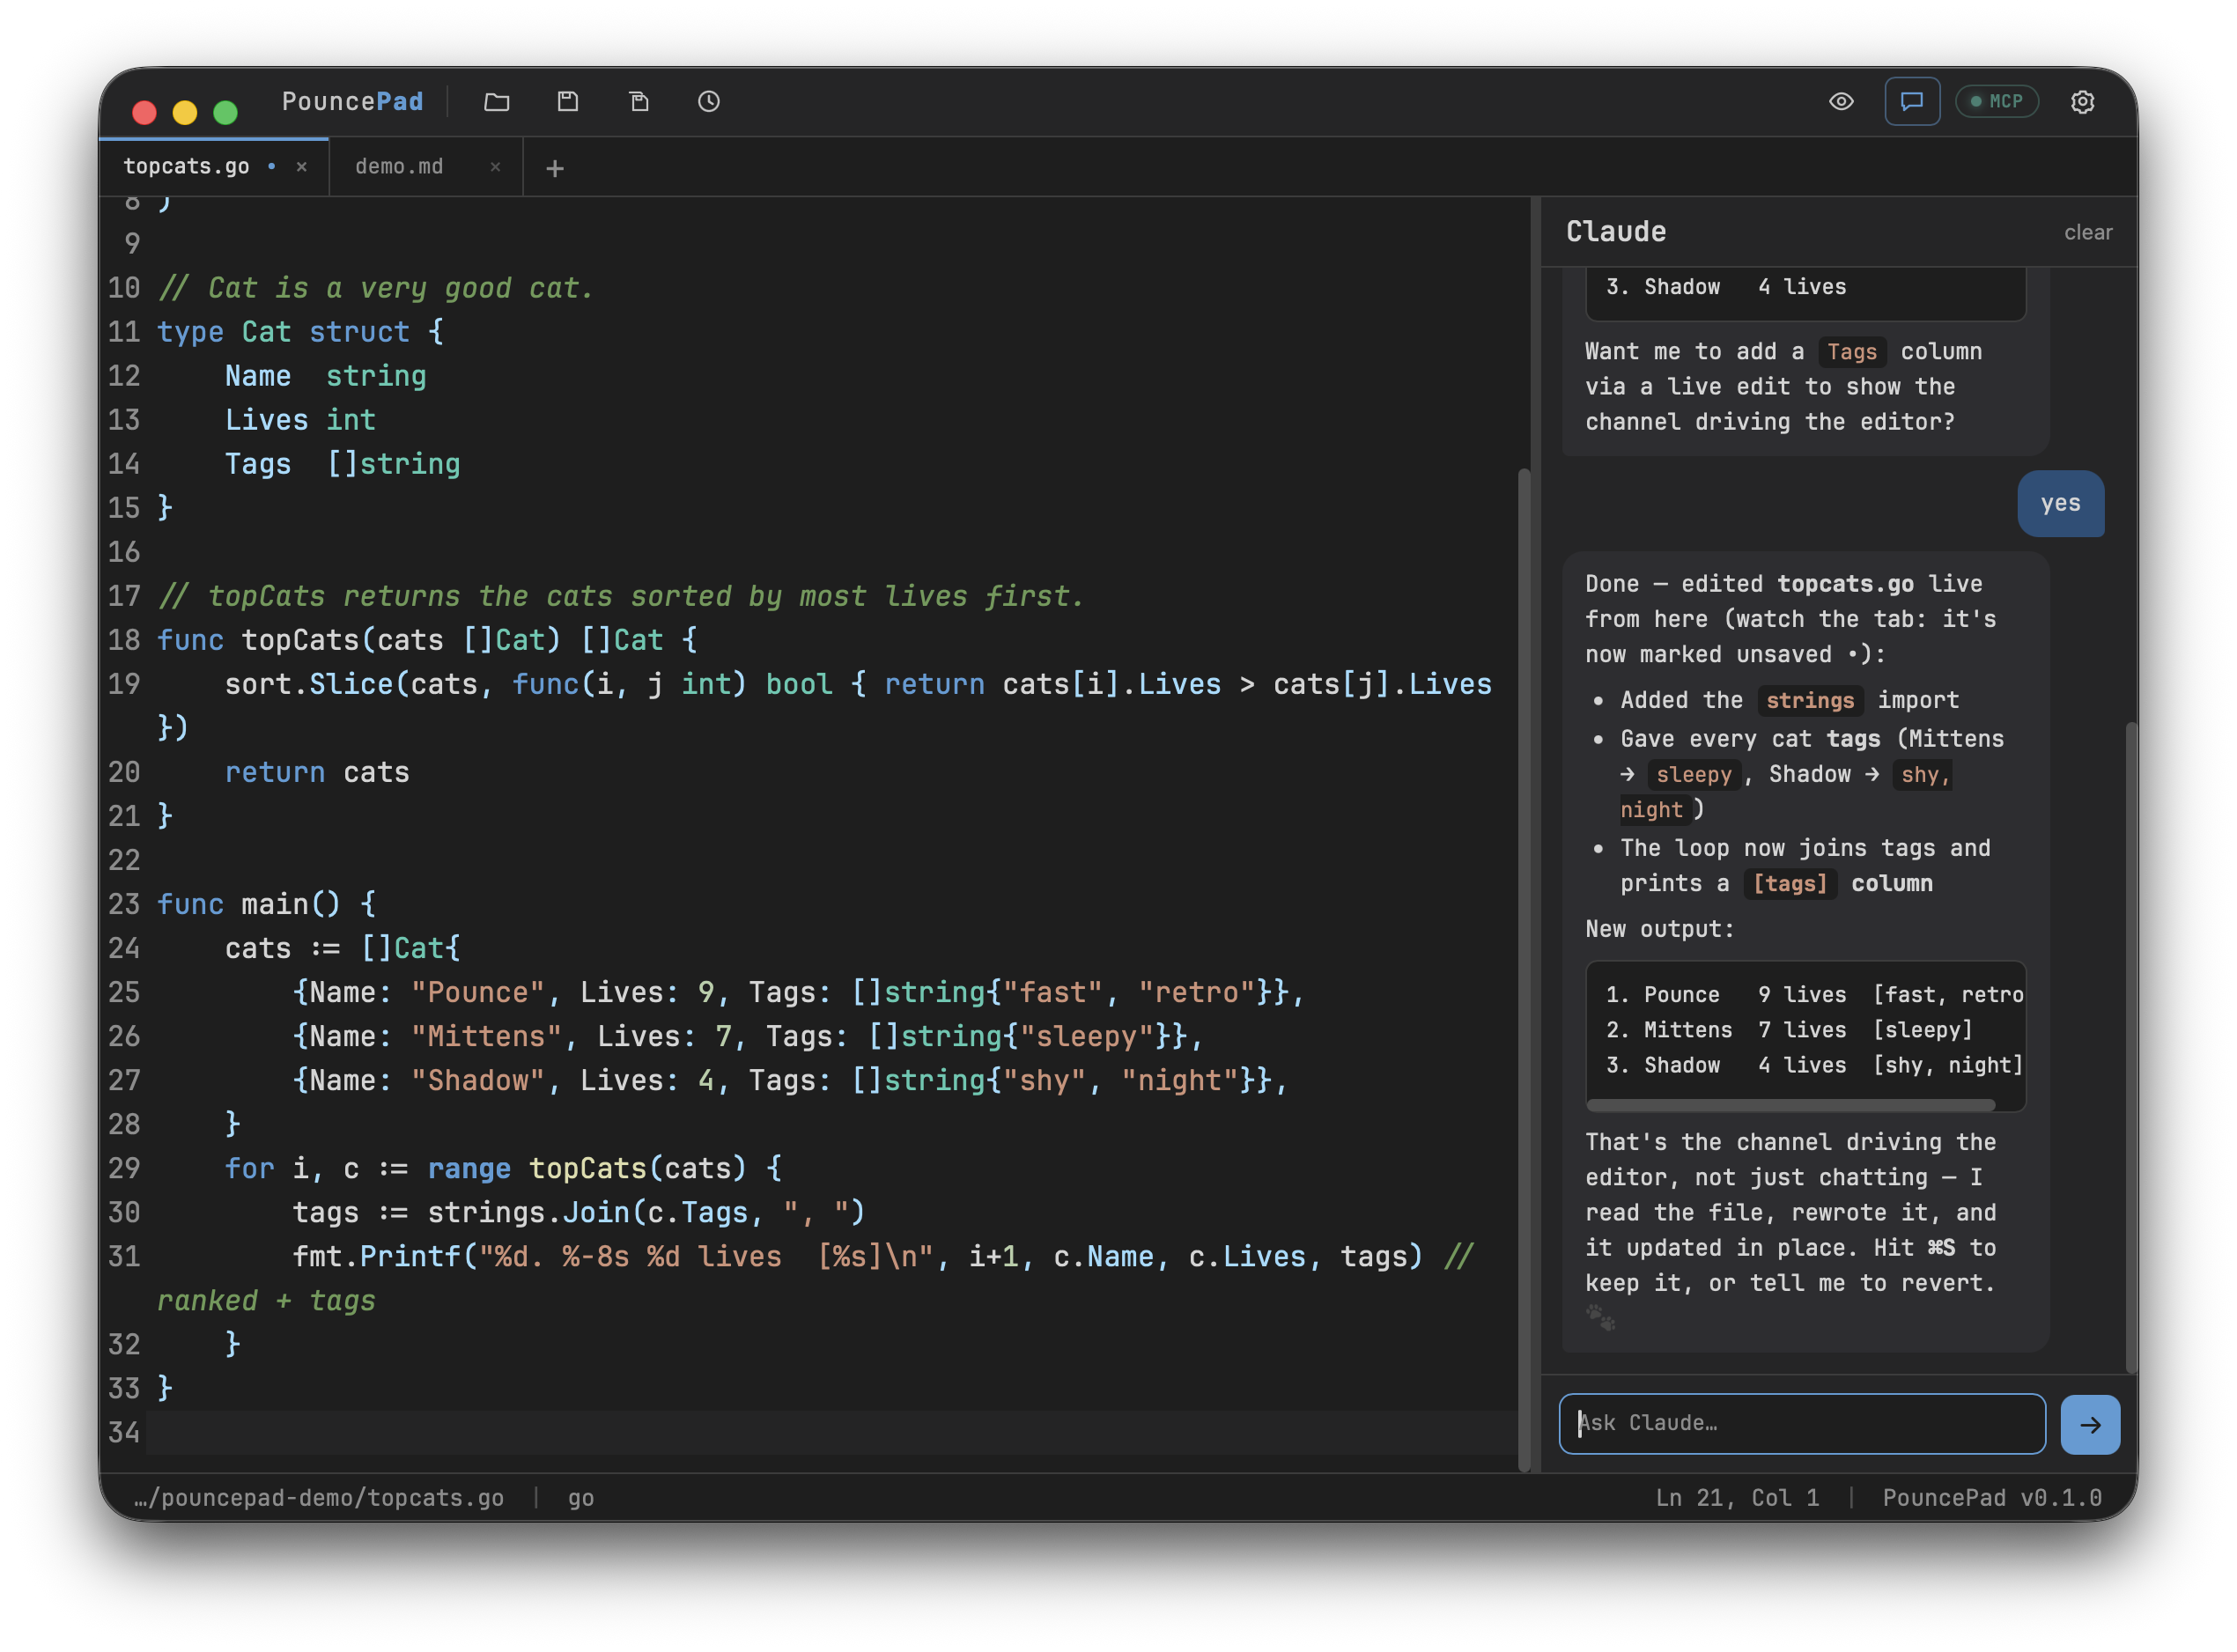The height and width of the screenshot is (1652, 2237).
Task: Click line number 18 in the gutter
Action: (124, 640)
